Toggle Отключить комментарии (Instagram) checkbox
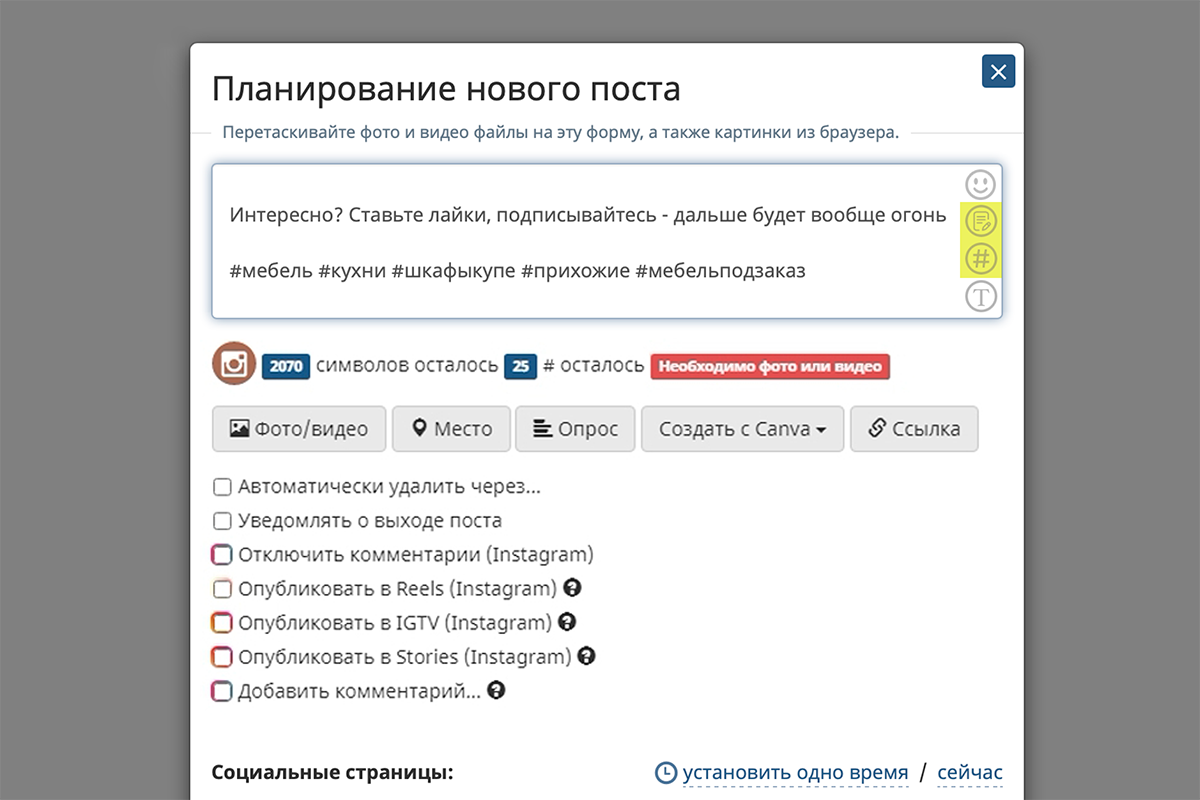 click(x=222, y=554)
